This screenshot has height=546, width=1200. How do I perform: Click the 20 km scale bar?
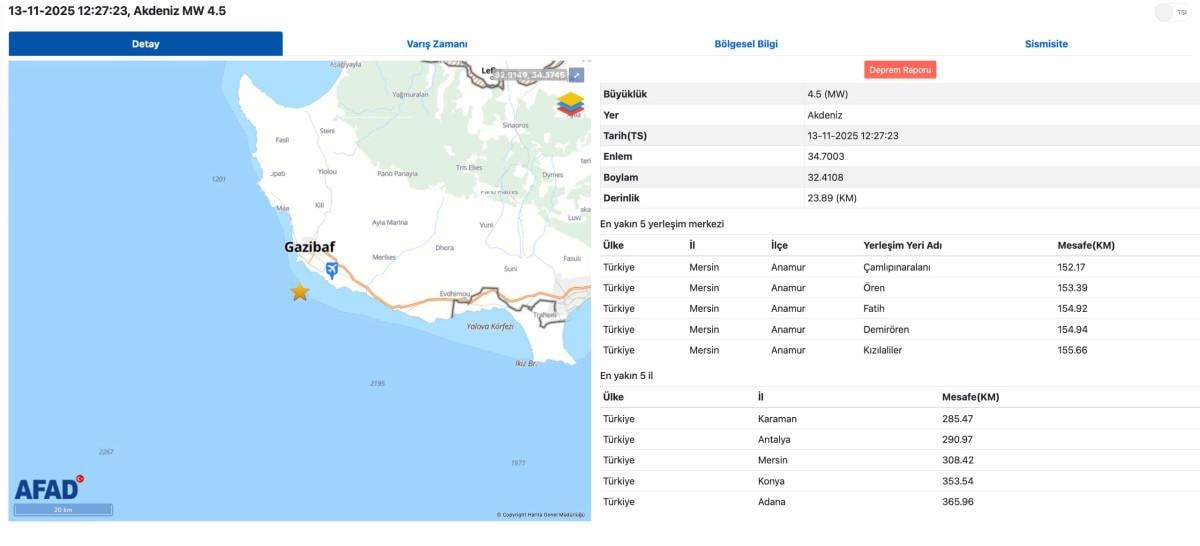63,510
